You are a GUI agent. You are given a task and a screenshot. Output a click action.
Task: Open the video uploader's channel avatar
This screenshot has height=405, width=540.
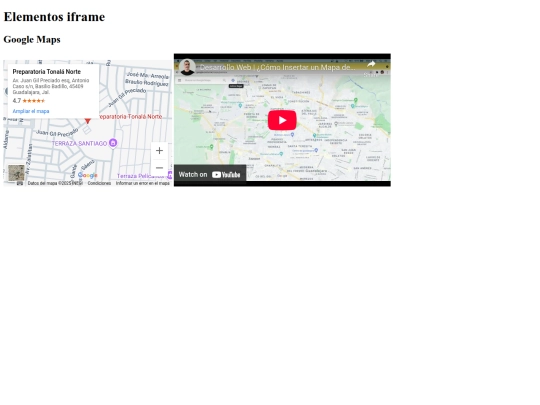coord(187,67)
